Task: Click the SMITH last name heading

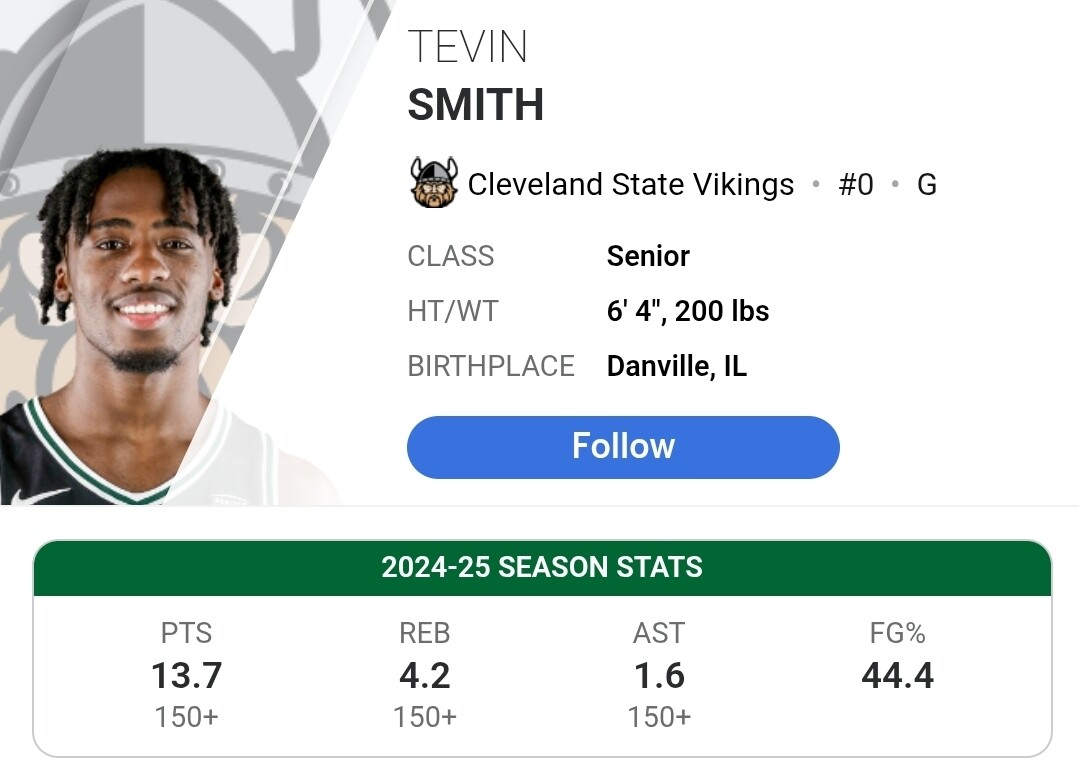Action: click(476, 105)
